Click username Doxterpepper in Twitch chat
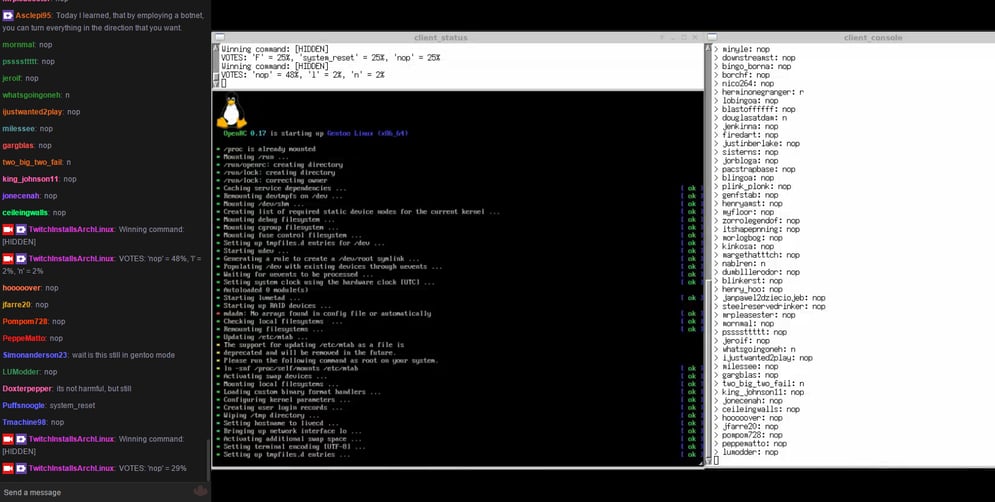Viewport: 995px width, 502px height. pyautogui.click(x=27, y=388)
